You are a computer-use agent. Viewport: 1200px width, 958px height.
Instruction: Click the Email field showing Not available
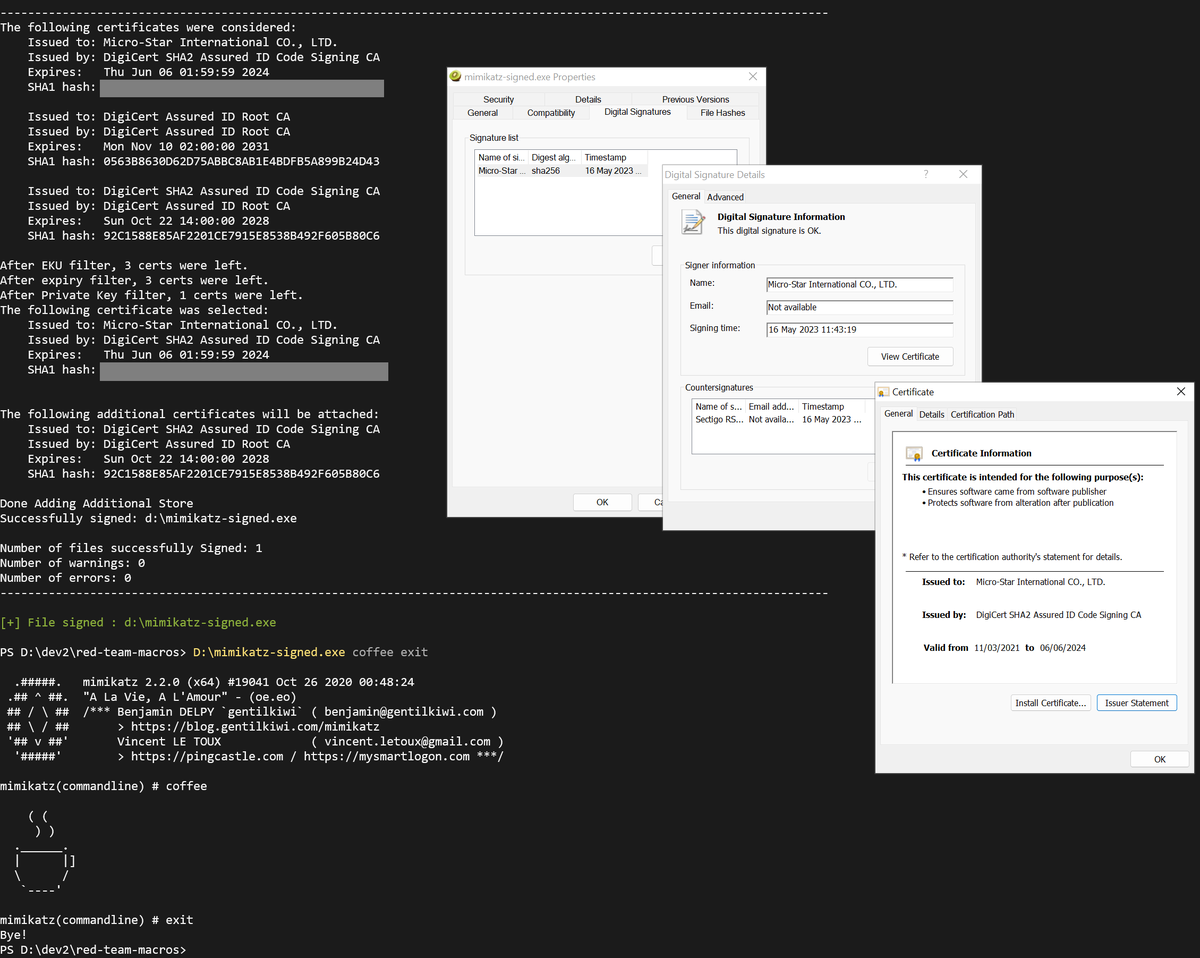click(x=859, y=307)
